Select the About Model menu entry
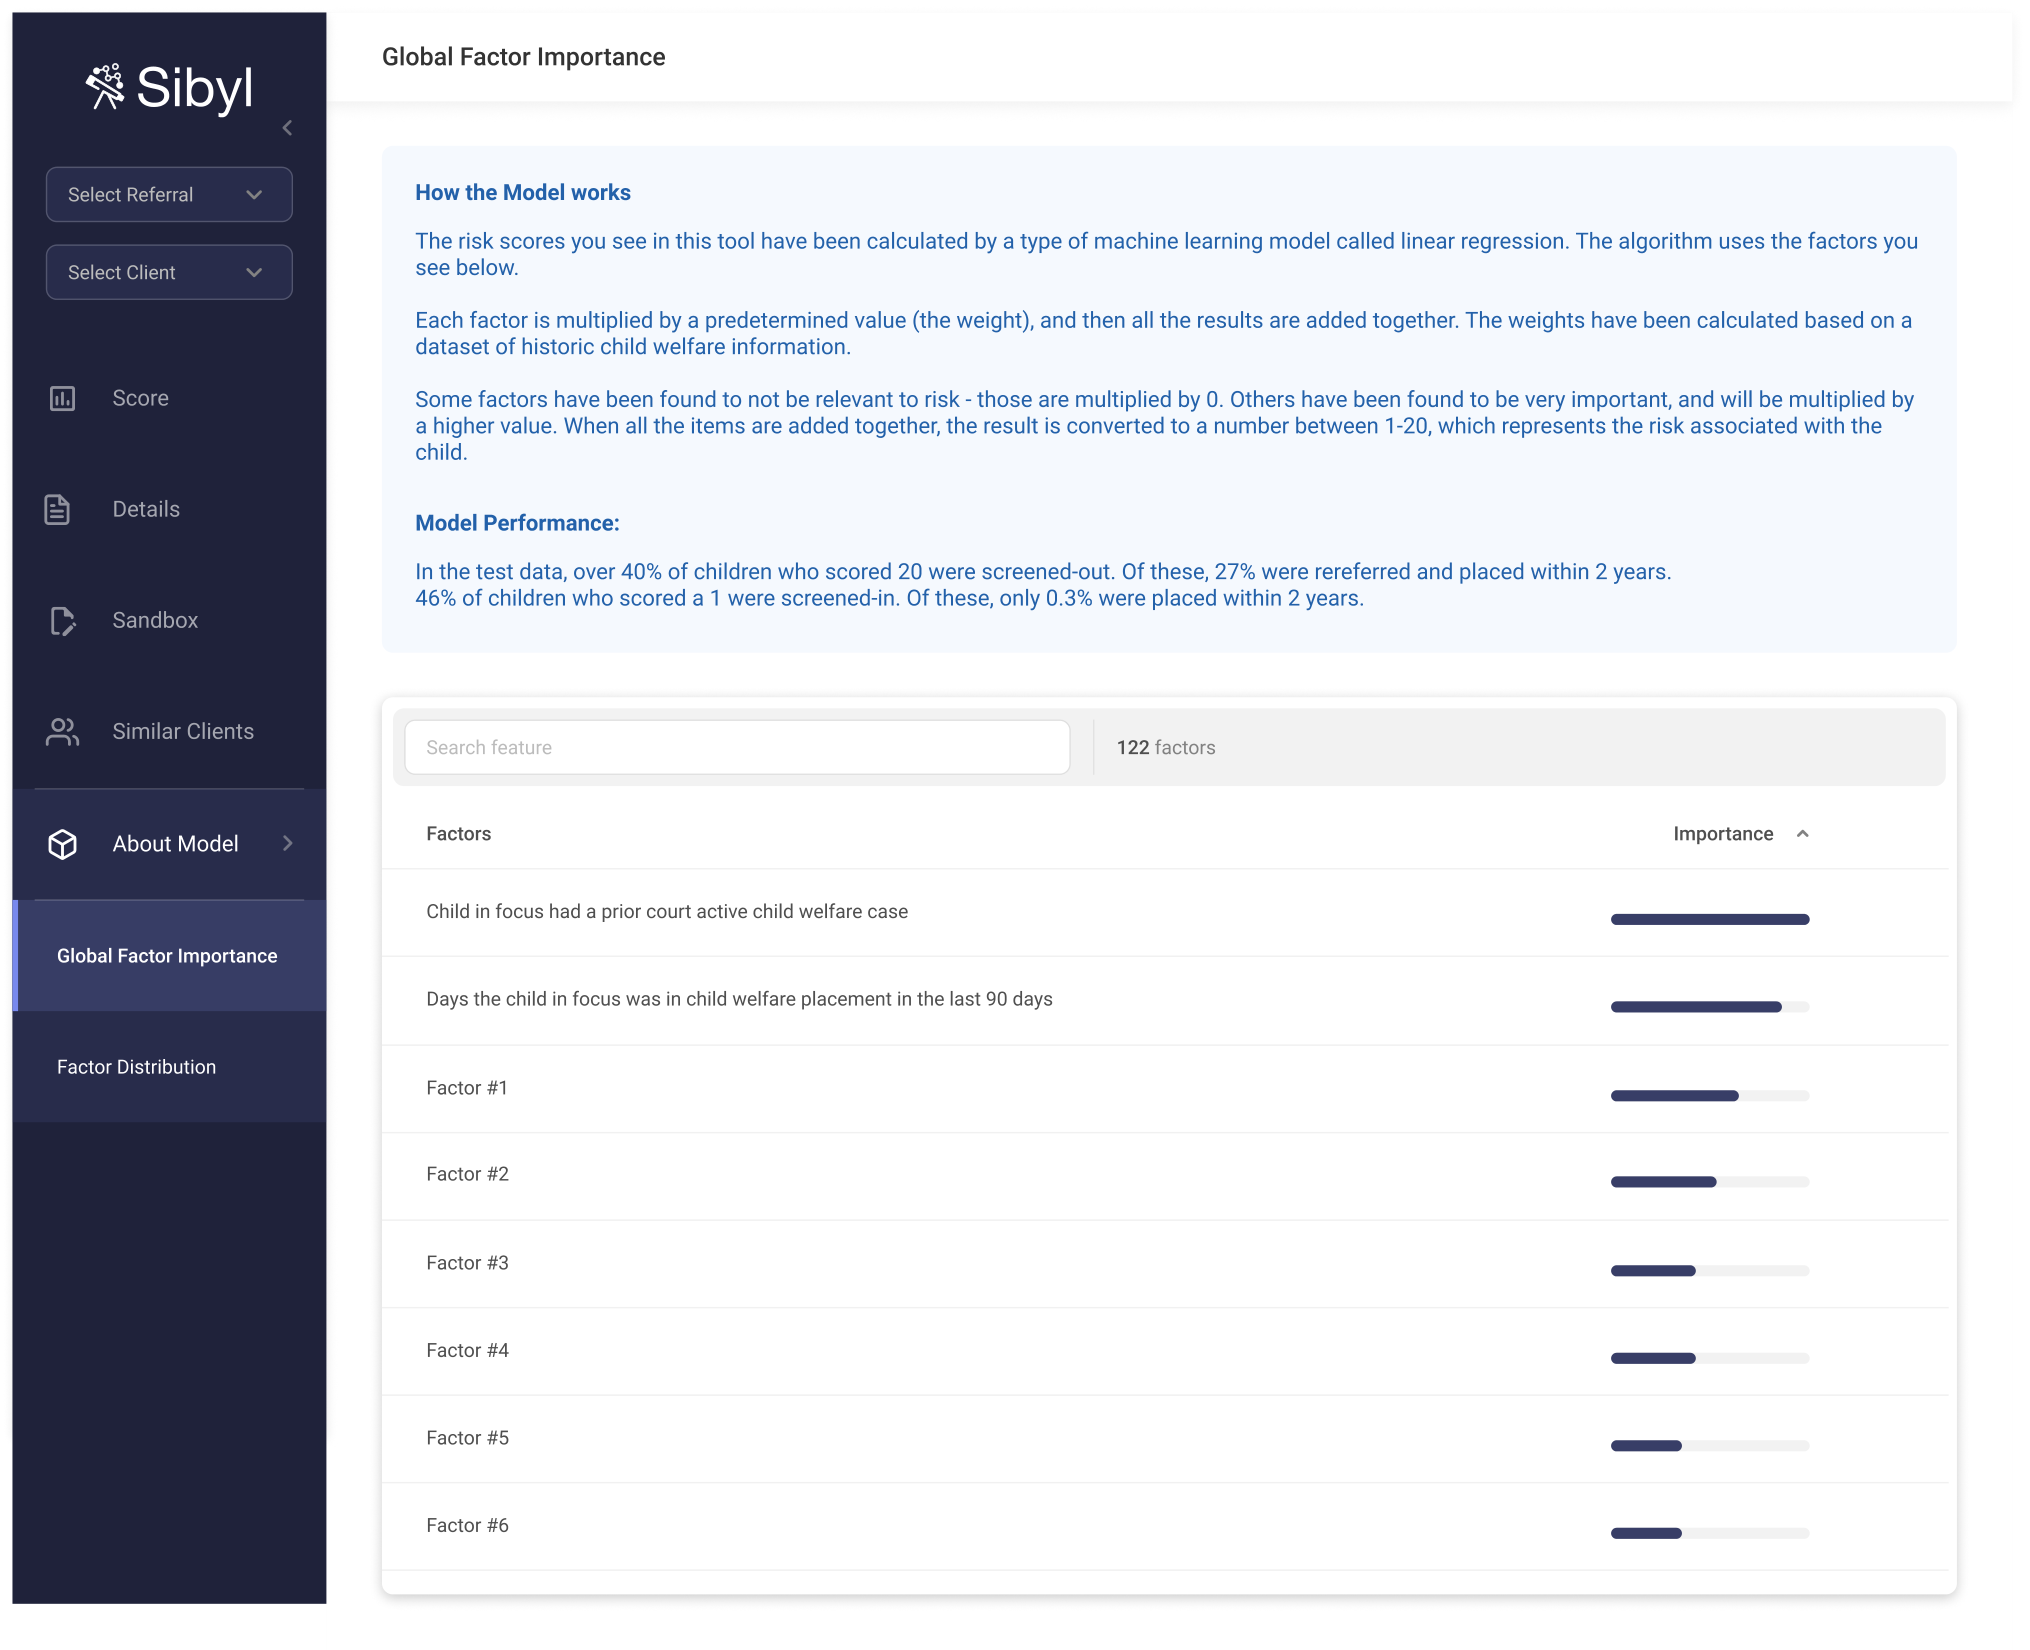2030x1650 pixels. pyautogui.click(x=169, y=844)
